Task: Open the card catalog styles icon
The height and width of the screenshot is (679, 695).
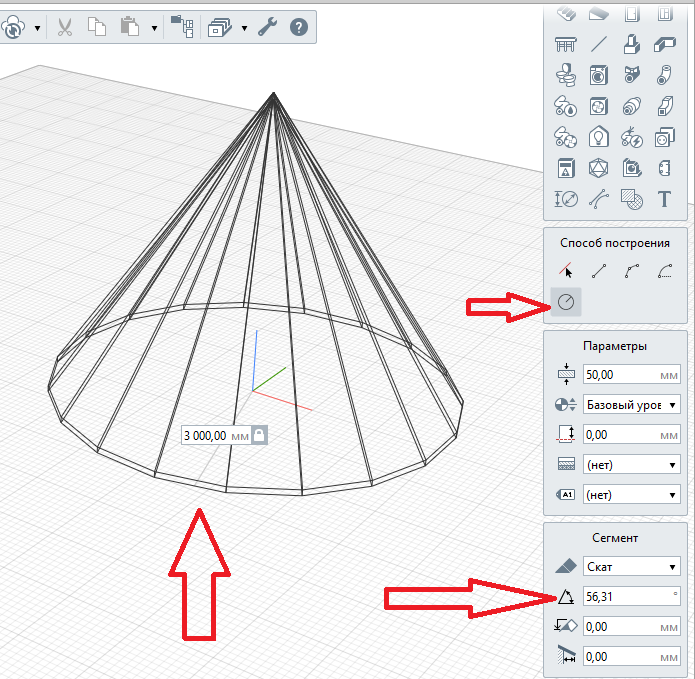Action: point(220,27)
